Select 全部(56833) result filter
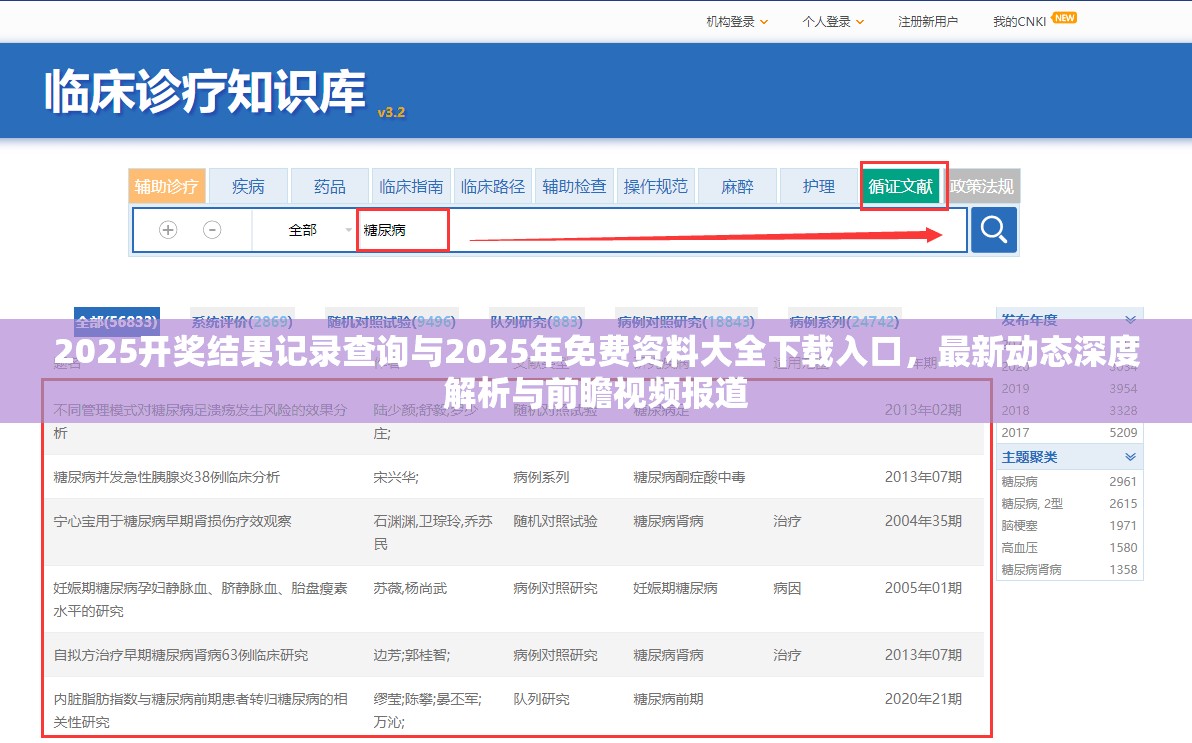Viewport: 1192px width, 743px height. 116,322
